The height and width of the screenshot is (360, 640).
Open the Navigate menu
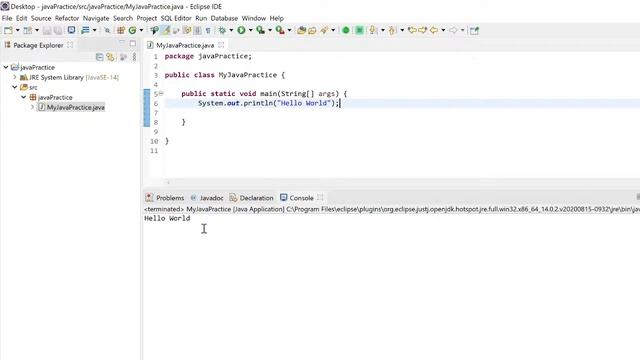pyautogui.click(x=96, y=18)
